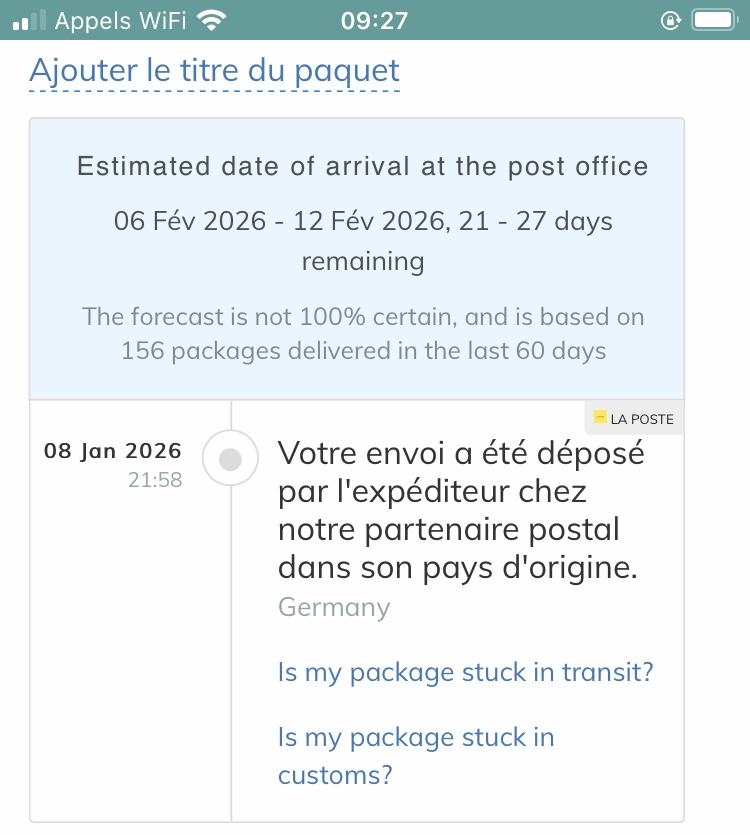Tap the rotation lock status icon
The width and height of the screenshot is (750, 835).
tap(670, 20)
